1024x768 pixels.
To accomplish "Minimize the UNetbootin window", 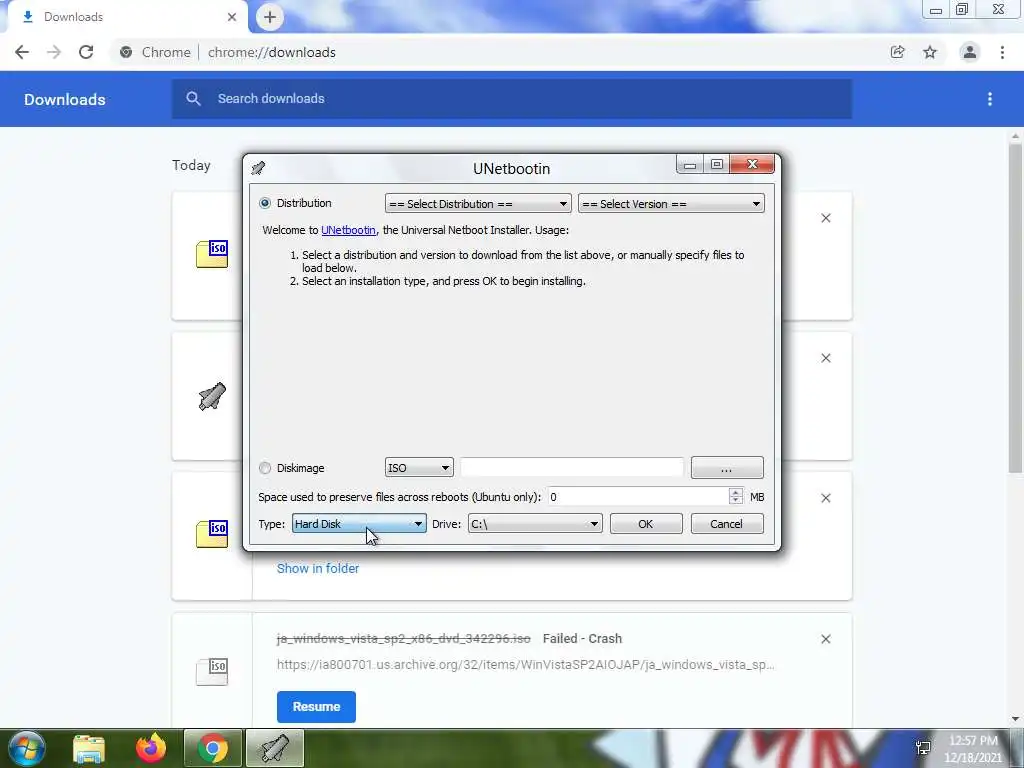I will pyautogui.click(x=690, y=165).
